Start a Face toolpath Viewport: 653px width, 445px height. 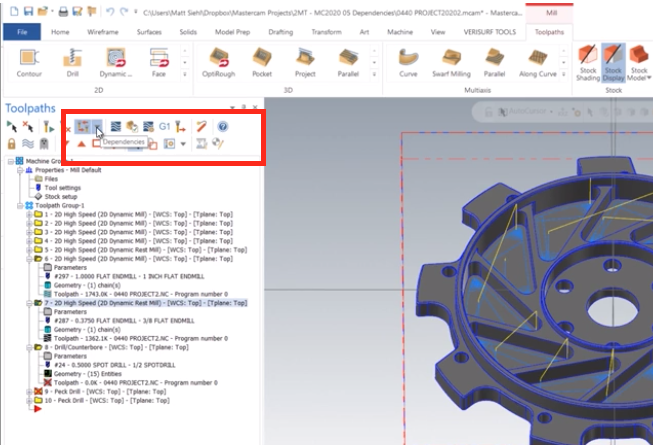click(x=159, y=63)
